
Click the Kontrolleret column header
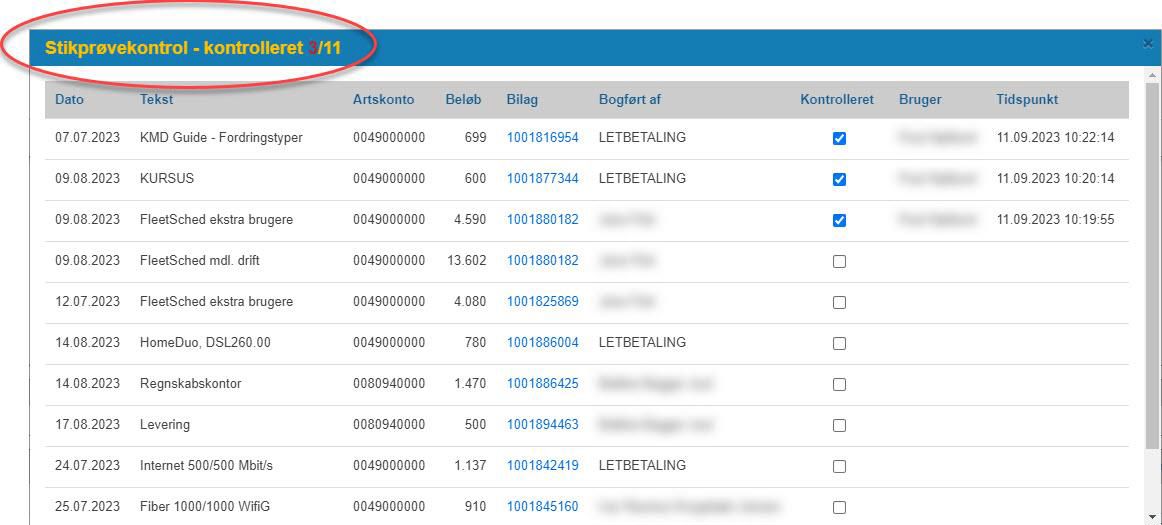click(x=837, y=99)
